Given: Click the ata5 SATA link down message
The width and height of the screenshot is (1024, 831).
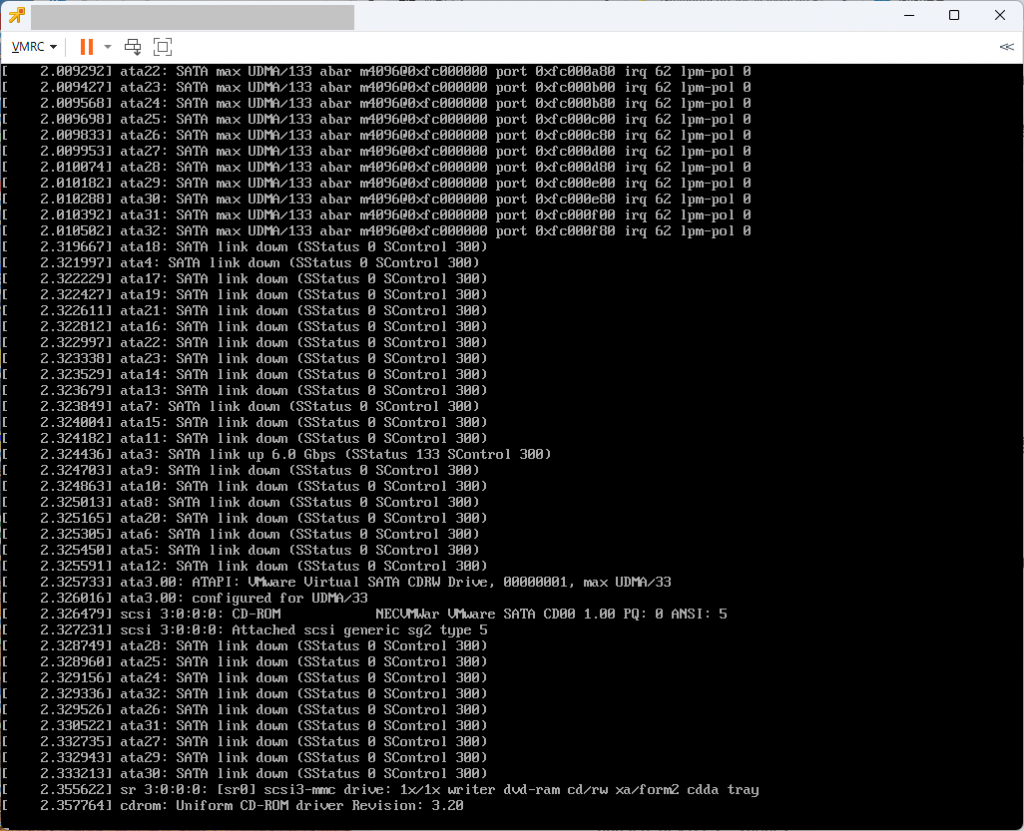Looking at the screenshot, I should tap(241, 550).
